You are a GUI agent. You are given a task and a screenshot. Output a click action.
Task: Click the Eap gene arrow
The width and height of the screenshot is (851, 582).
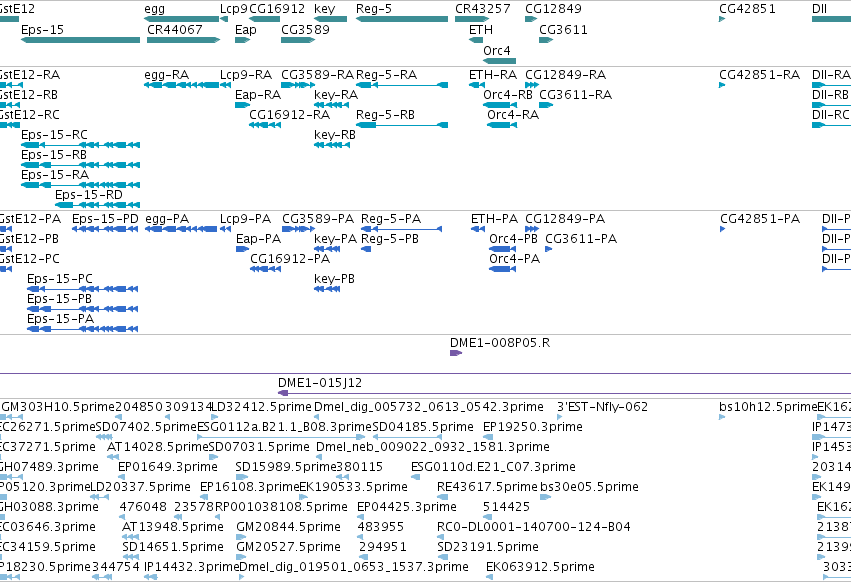click(242, 40)
